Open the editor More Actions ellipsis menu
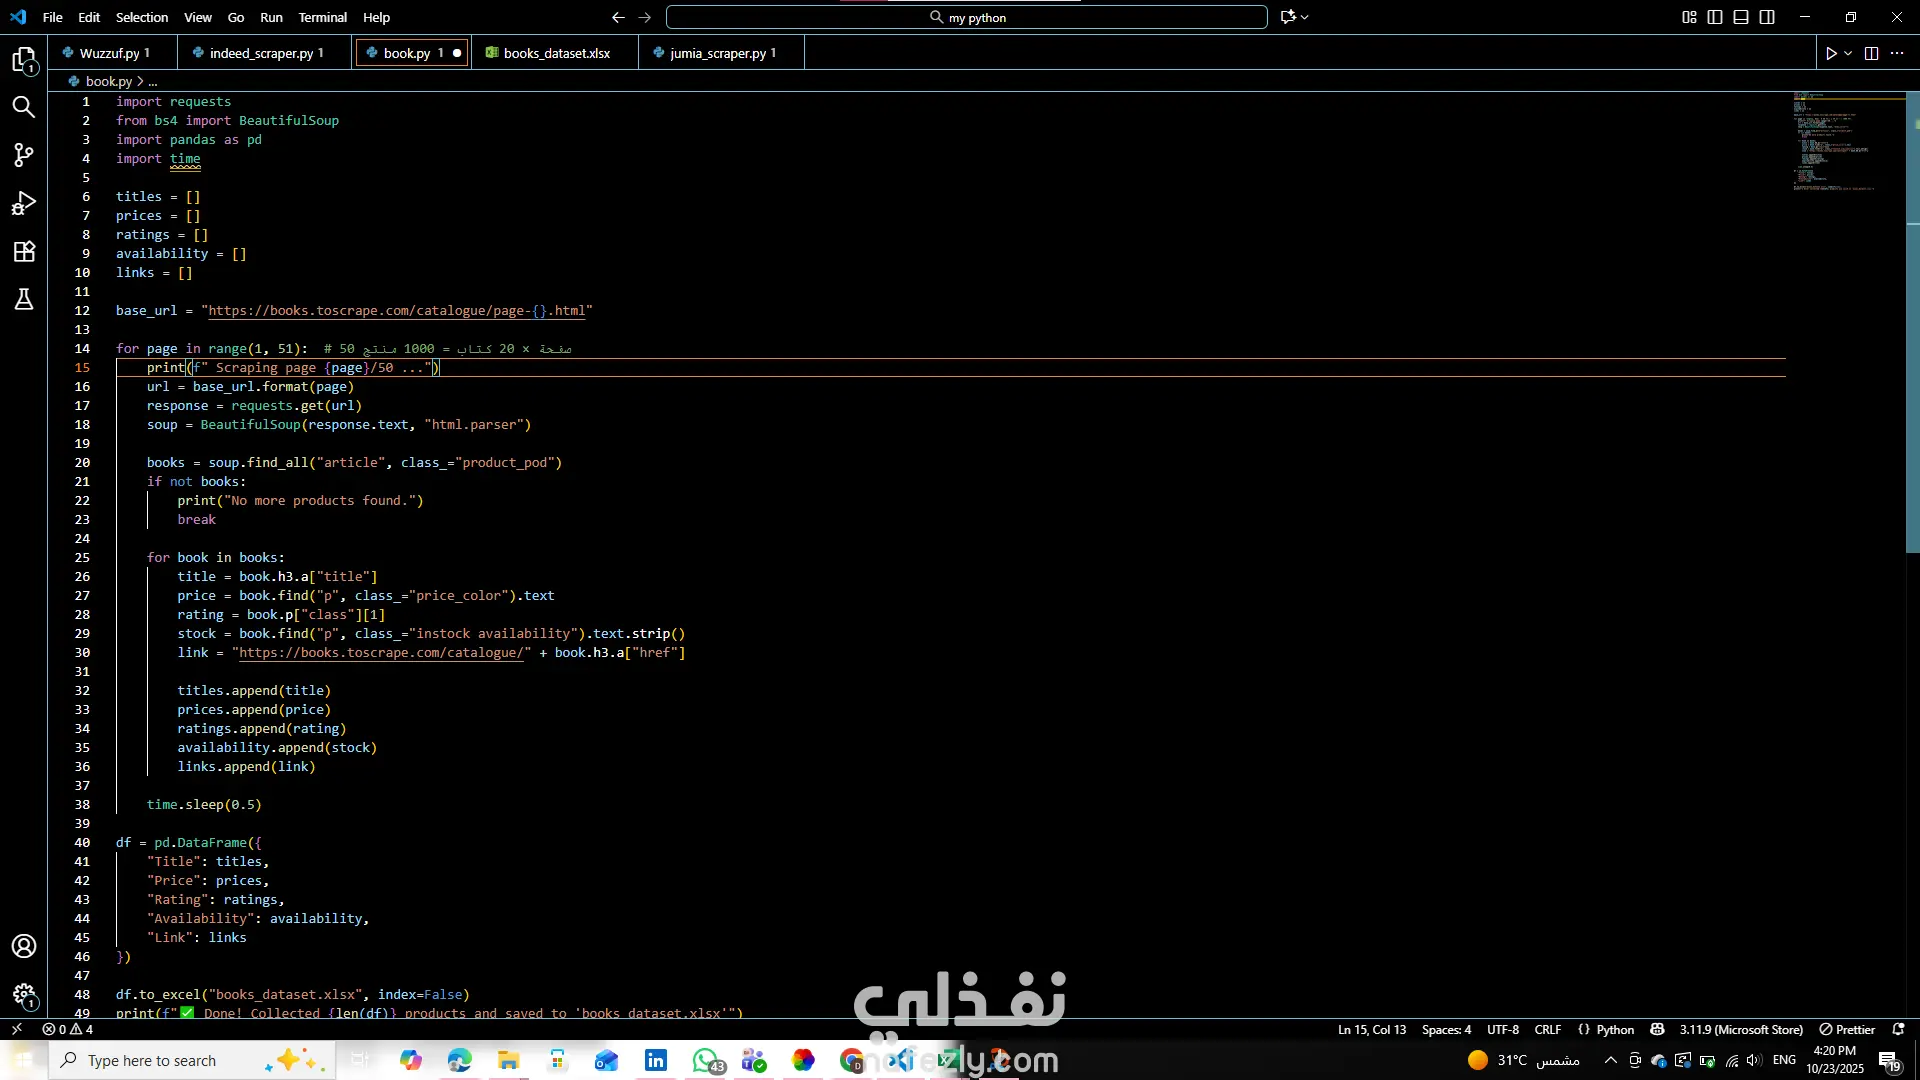The height and width of the screenshot is (1080, 1920). (1897, 54)
